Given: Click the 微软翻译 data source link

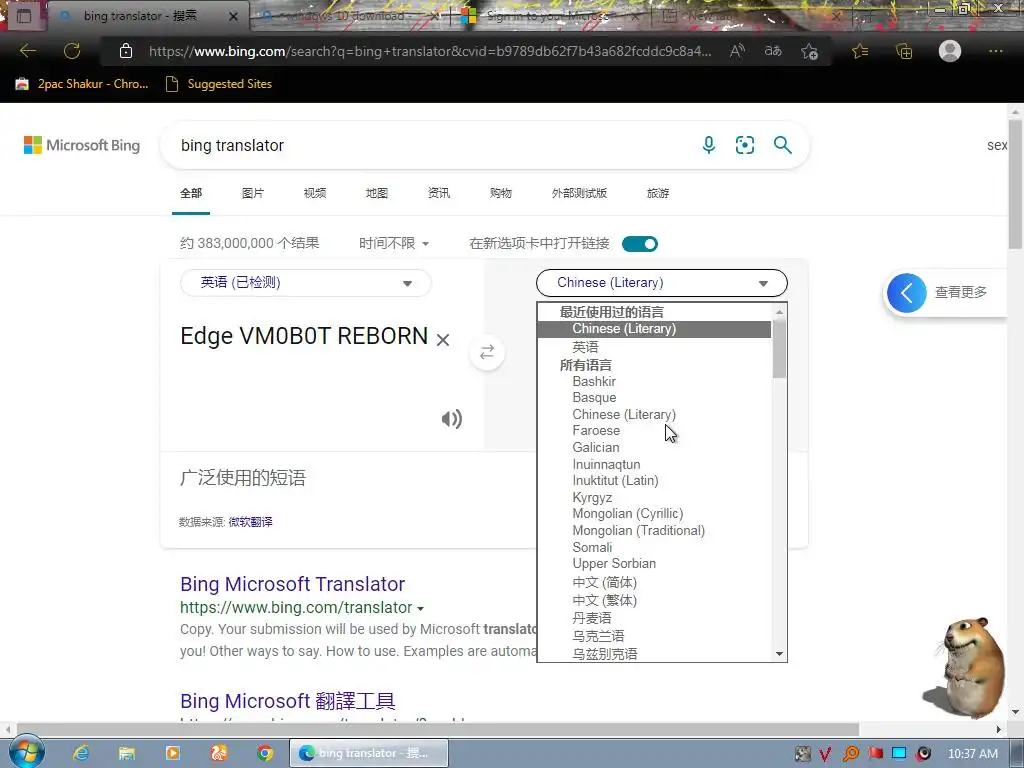Looking at the screenshot, I should pos(250,522).
